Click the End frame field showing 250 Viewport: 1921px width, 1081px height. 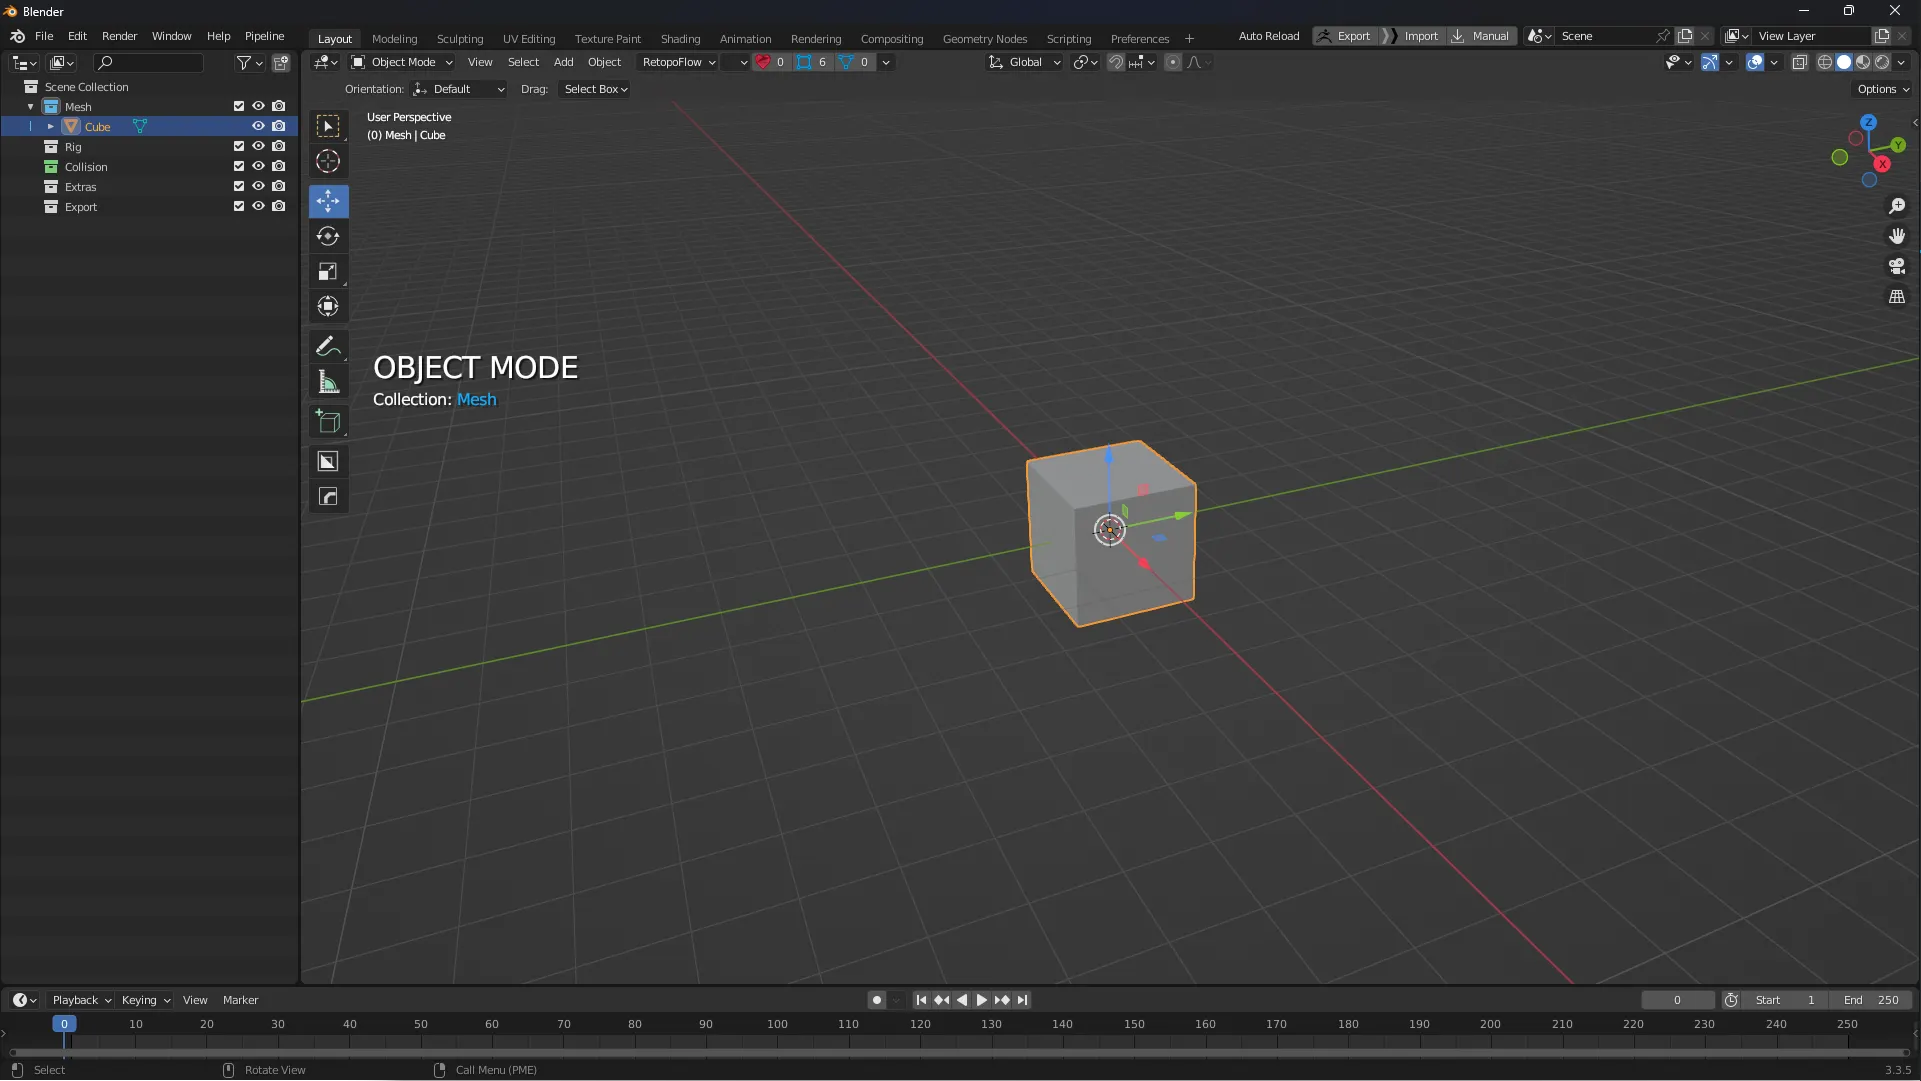coord(1871,1000)
